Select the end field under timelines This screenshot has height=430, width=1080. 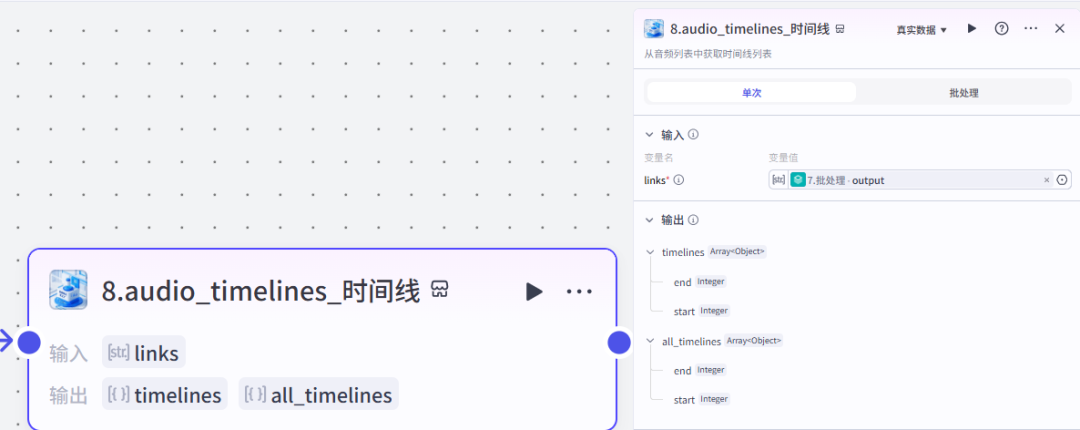682,282
